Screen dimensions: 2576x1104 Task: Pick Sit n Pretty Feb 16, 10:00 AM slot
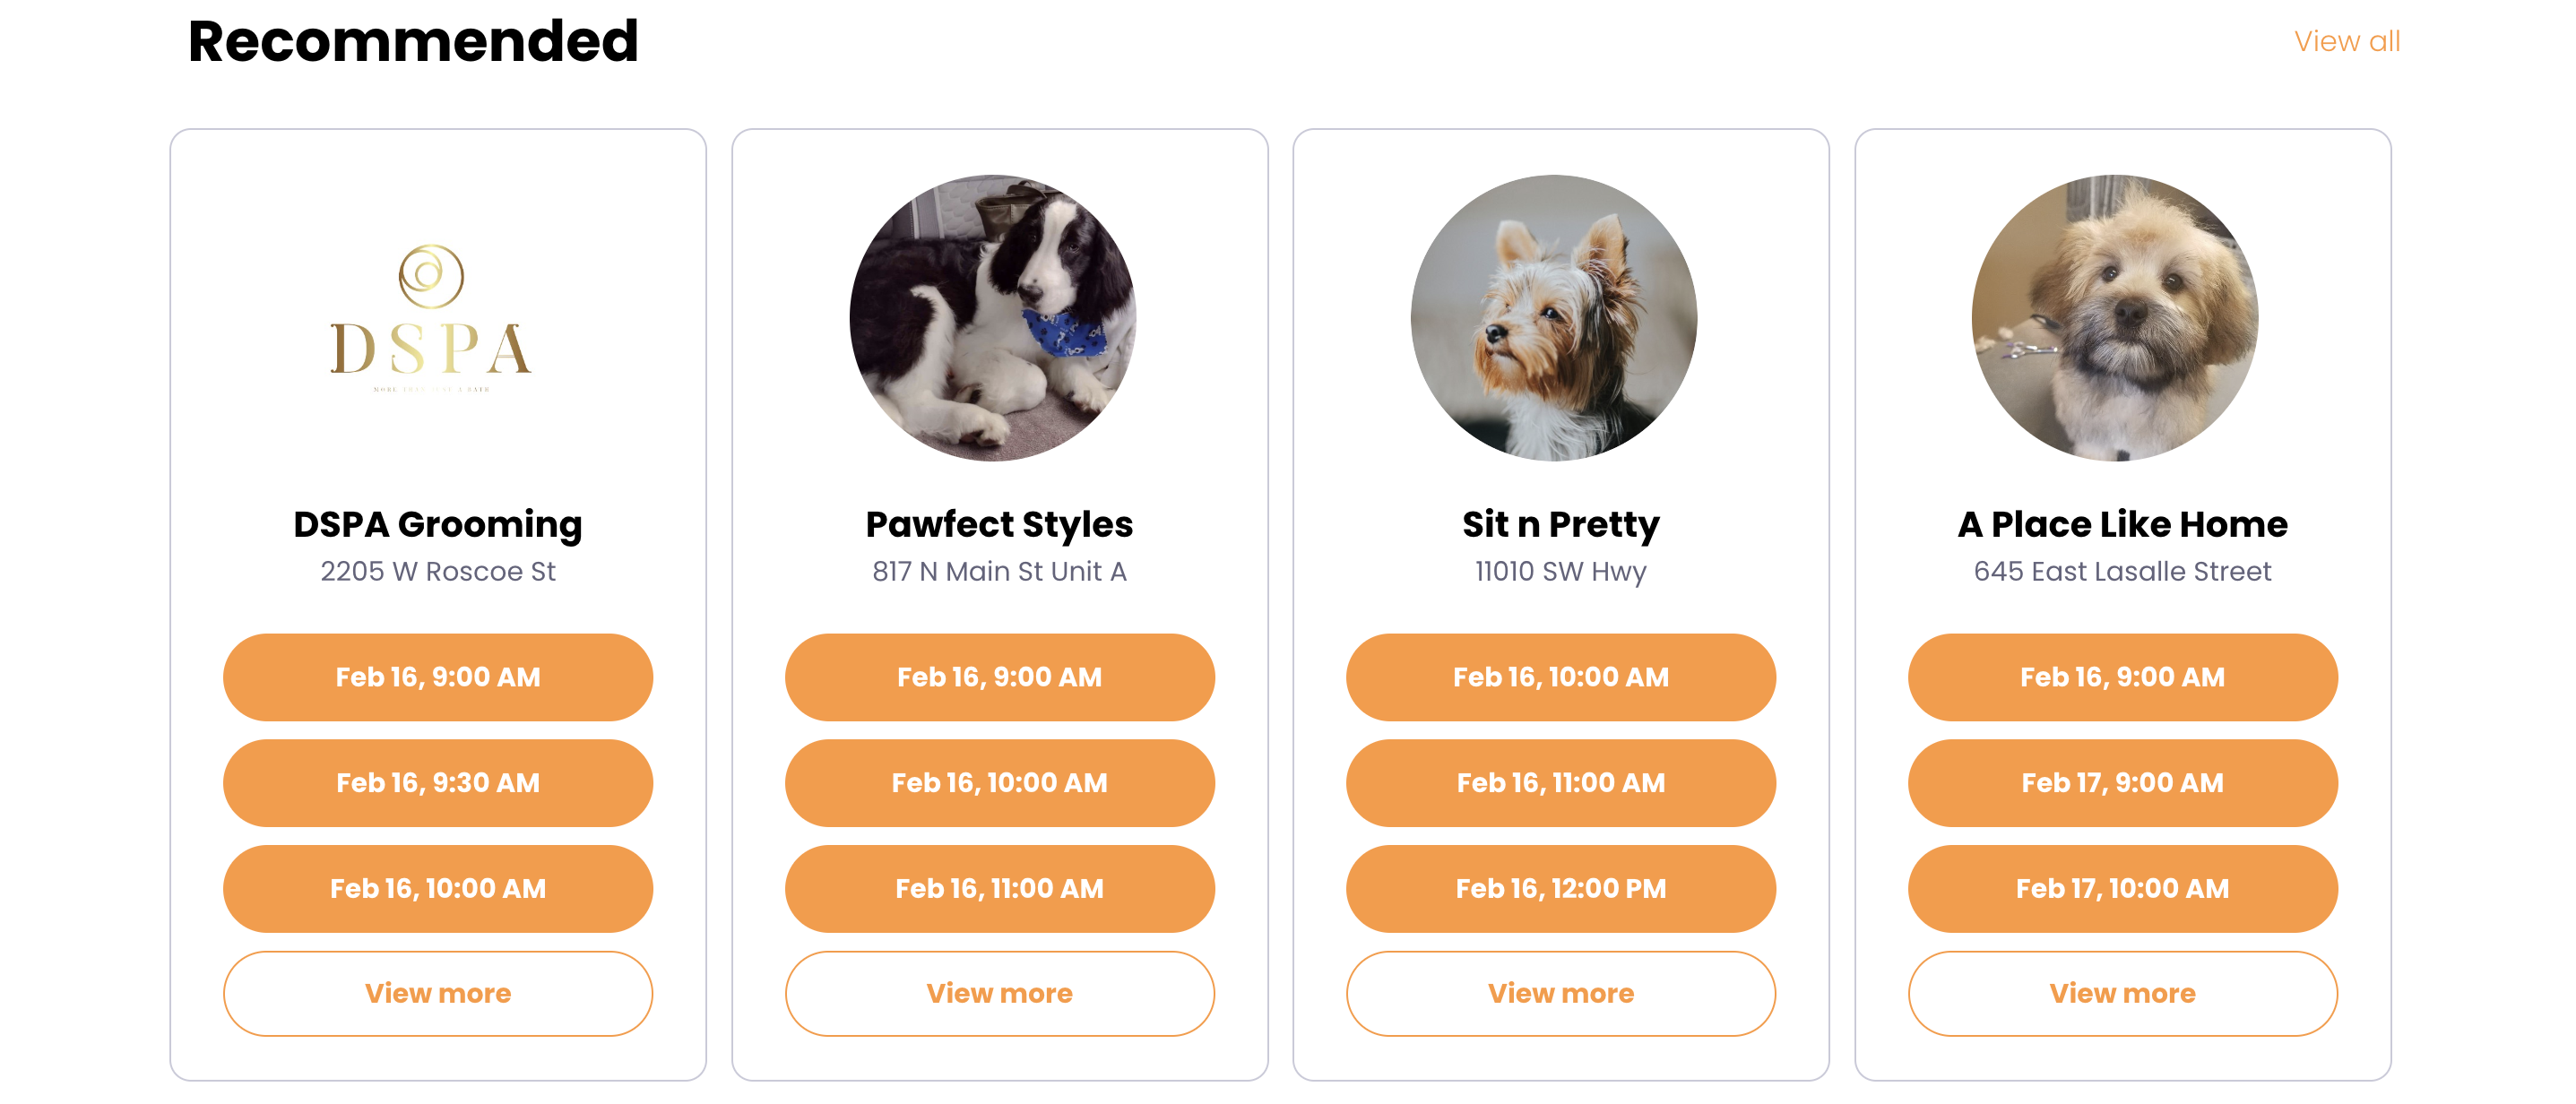(x=1560, y=677)
